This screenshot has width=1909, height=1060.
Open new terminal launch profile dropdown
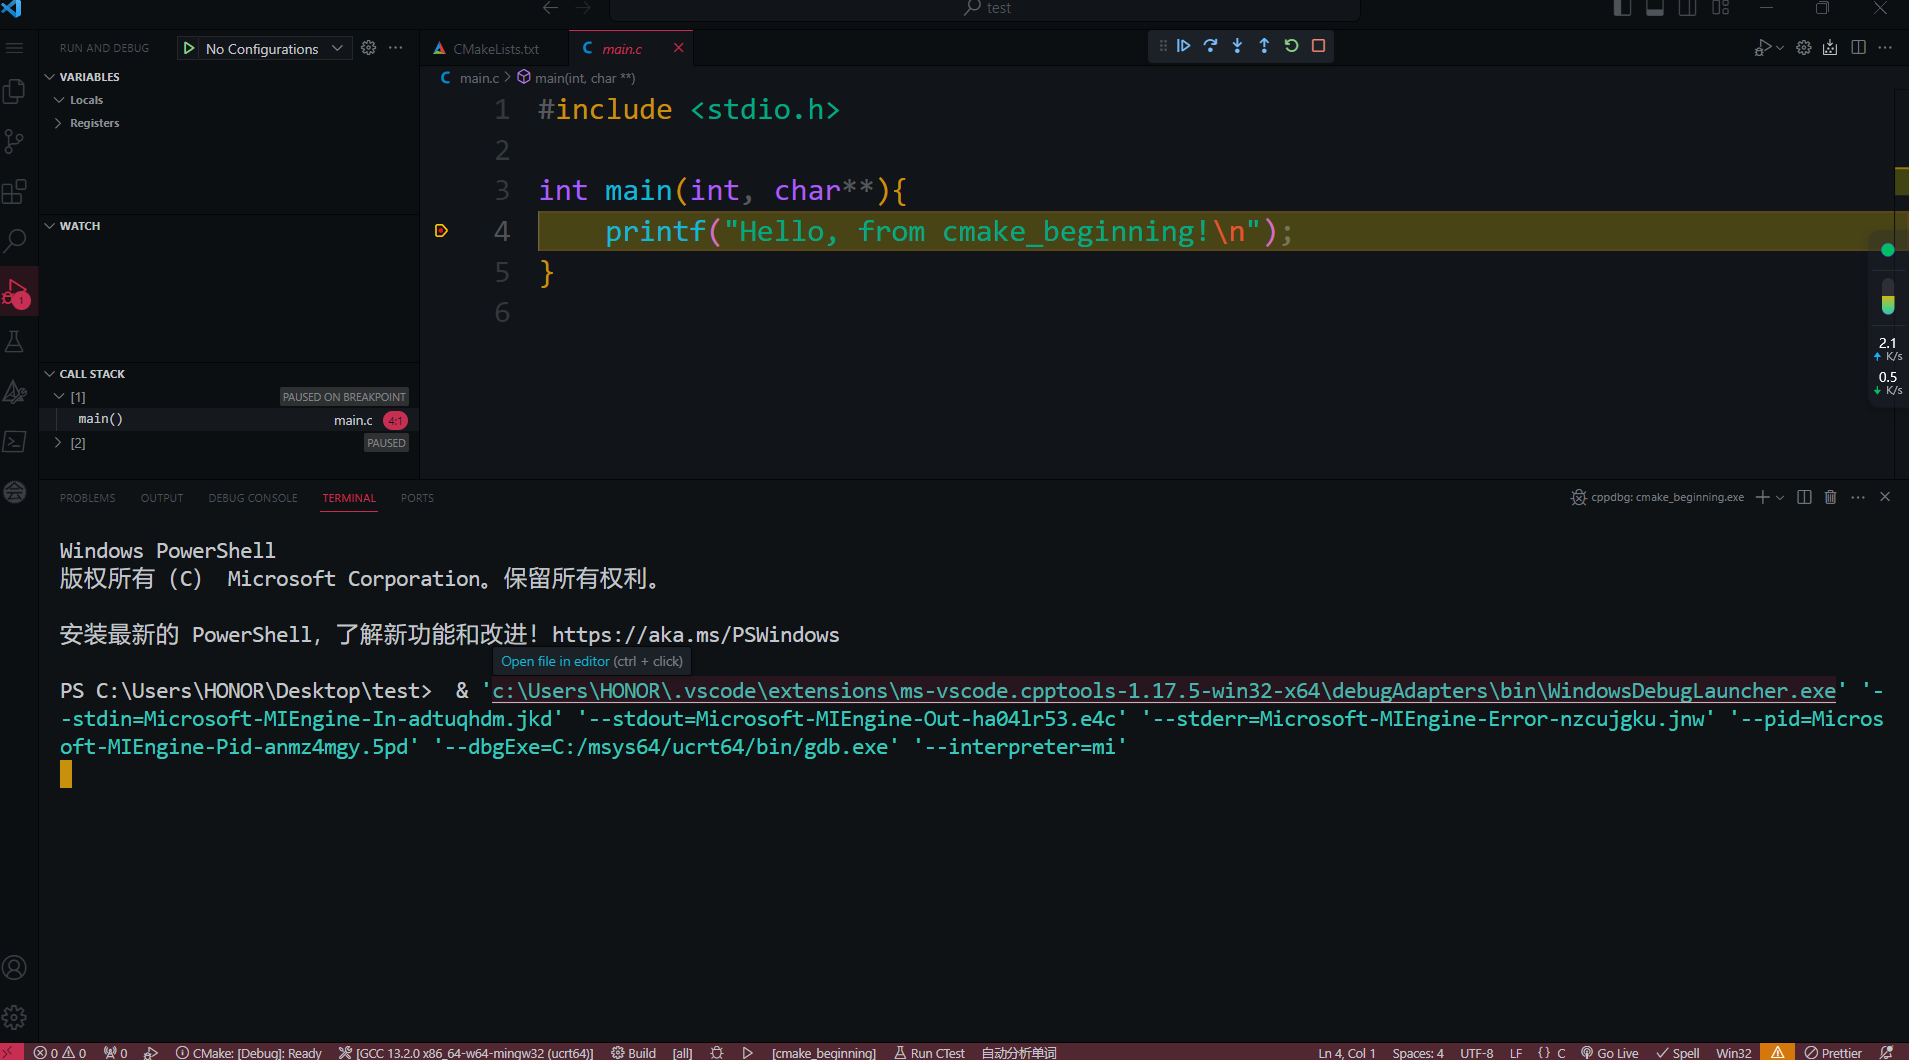pos(1780,497)
